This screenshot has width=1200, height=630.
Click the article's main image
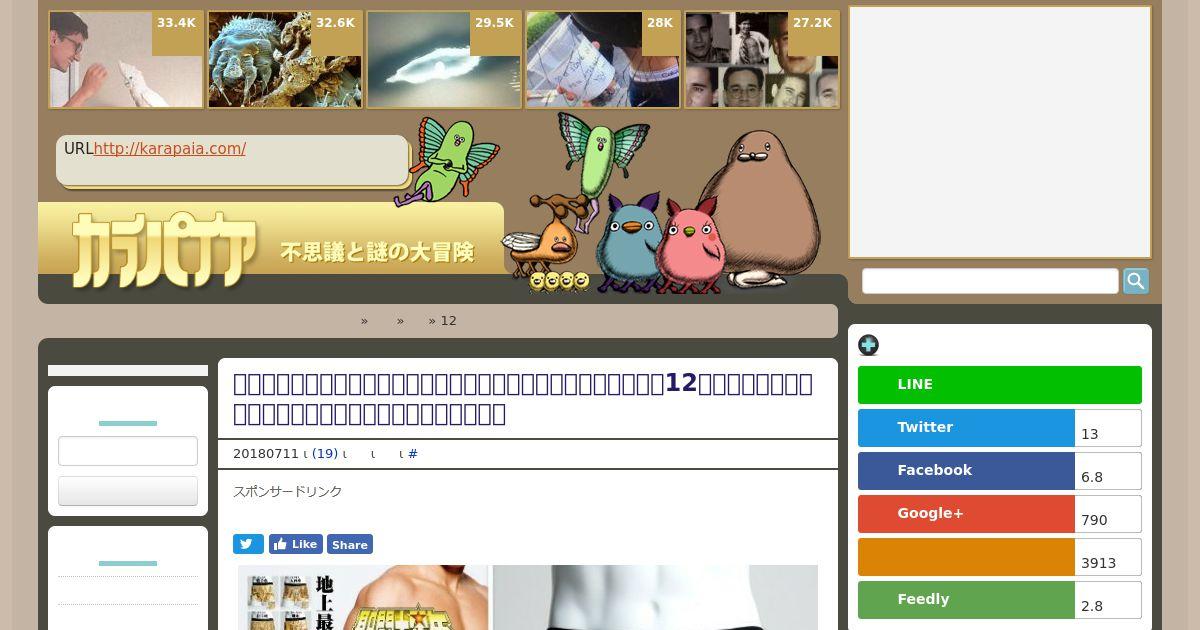tap(528, 598)
